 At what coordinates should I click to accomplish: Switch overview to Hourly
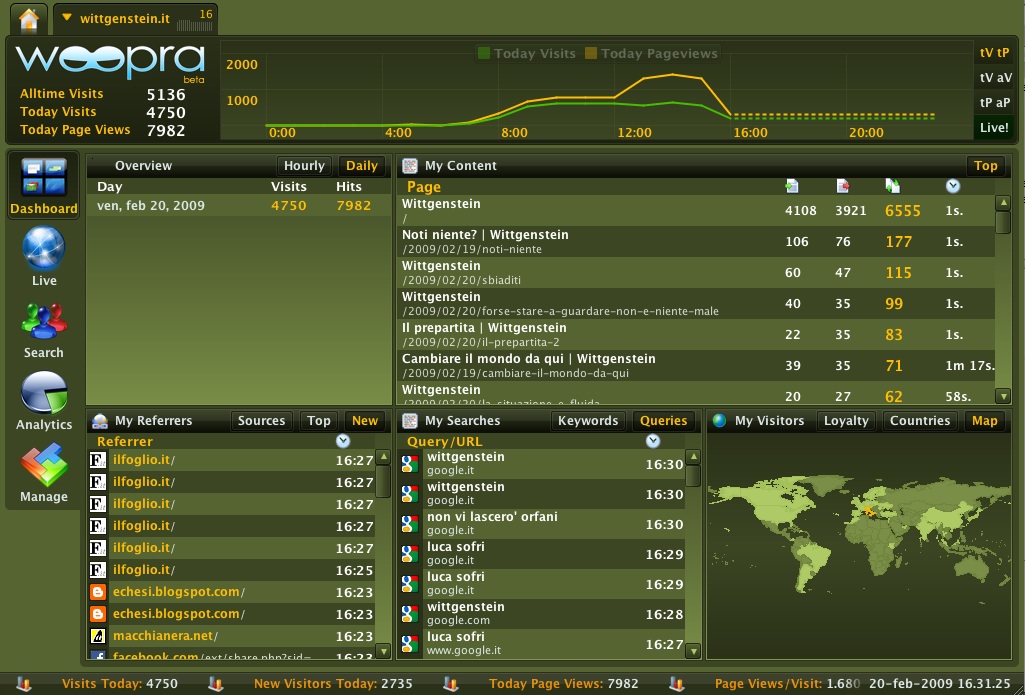click(x=304, y=166)
